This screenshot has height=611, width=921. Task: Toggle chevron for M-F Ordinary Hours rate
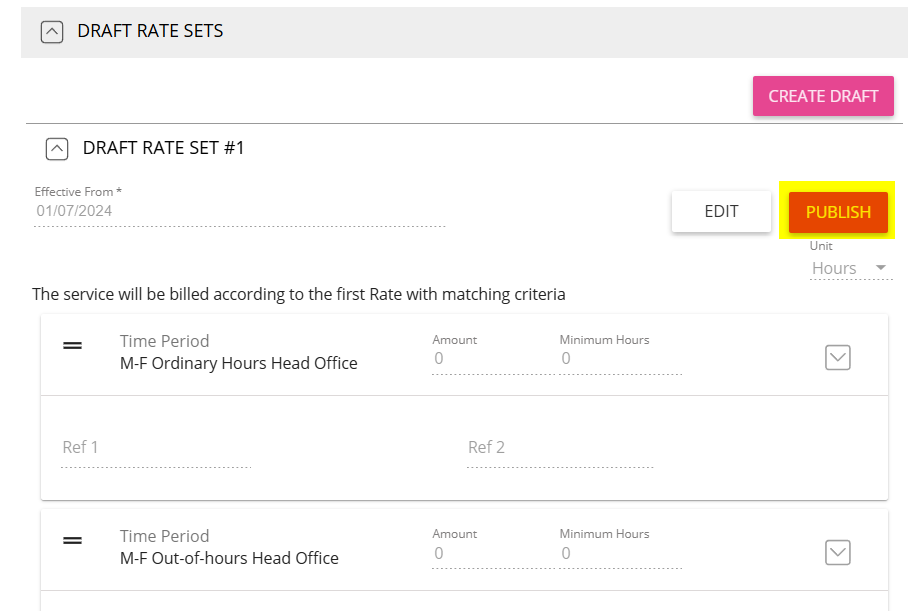click(838, 357)
